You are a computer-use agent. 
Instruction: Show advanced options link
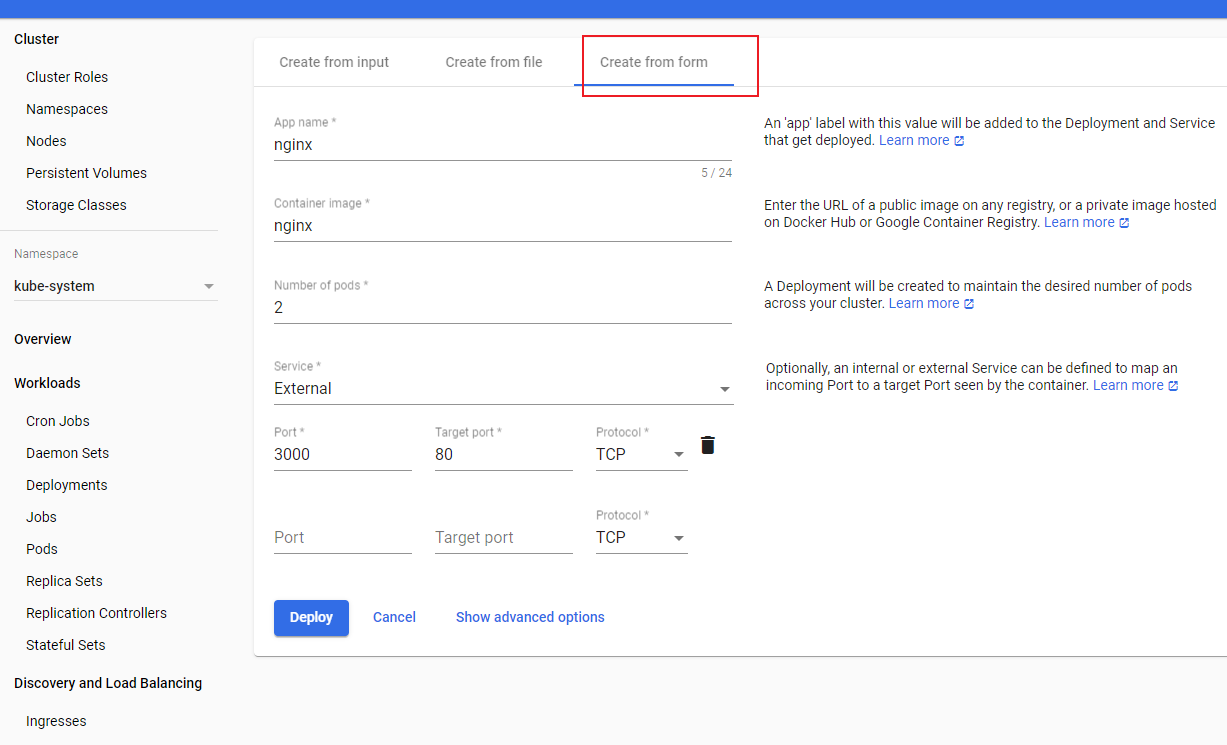tap(530, 617)
